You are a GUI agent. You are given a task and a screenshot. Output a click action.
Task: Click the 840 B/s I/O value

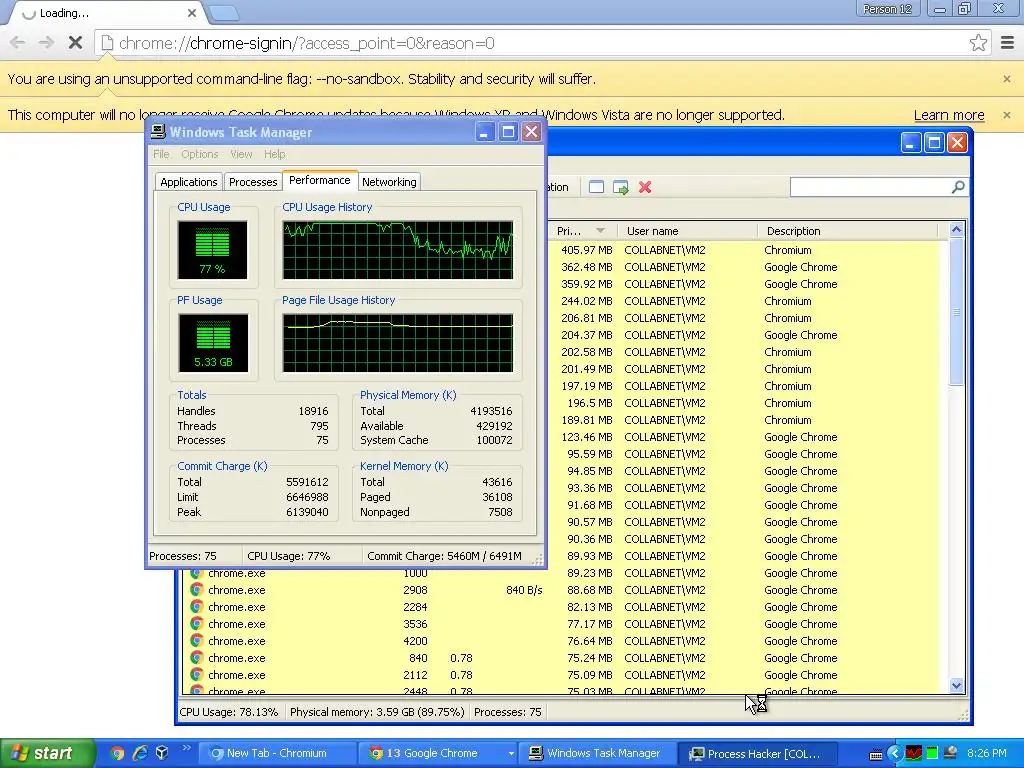pos(524,590)
